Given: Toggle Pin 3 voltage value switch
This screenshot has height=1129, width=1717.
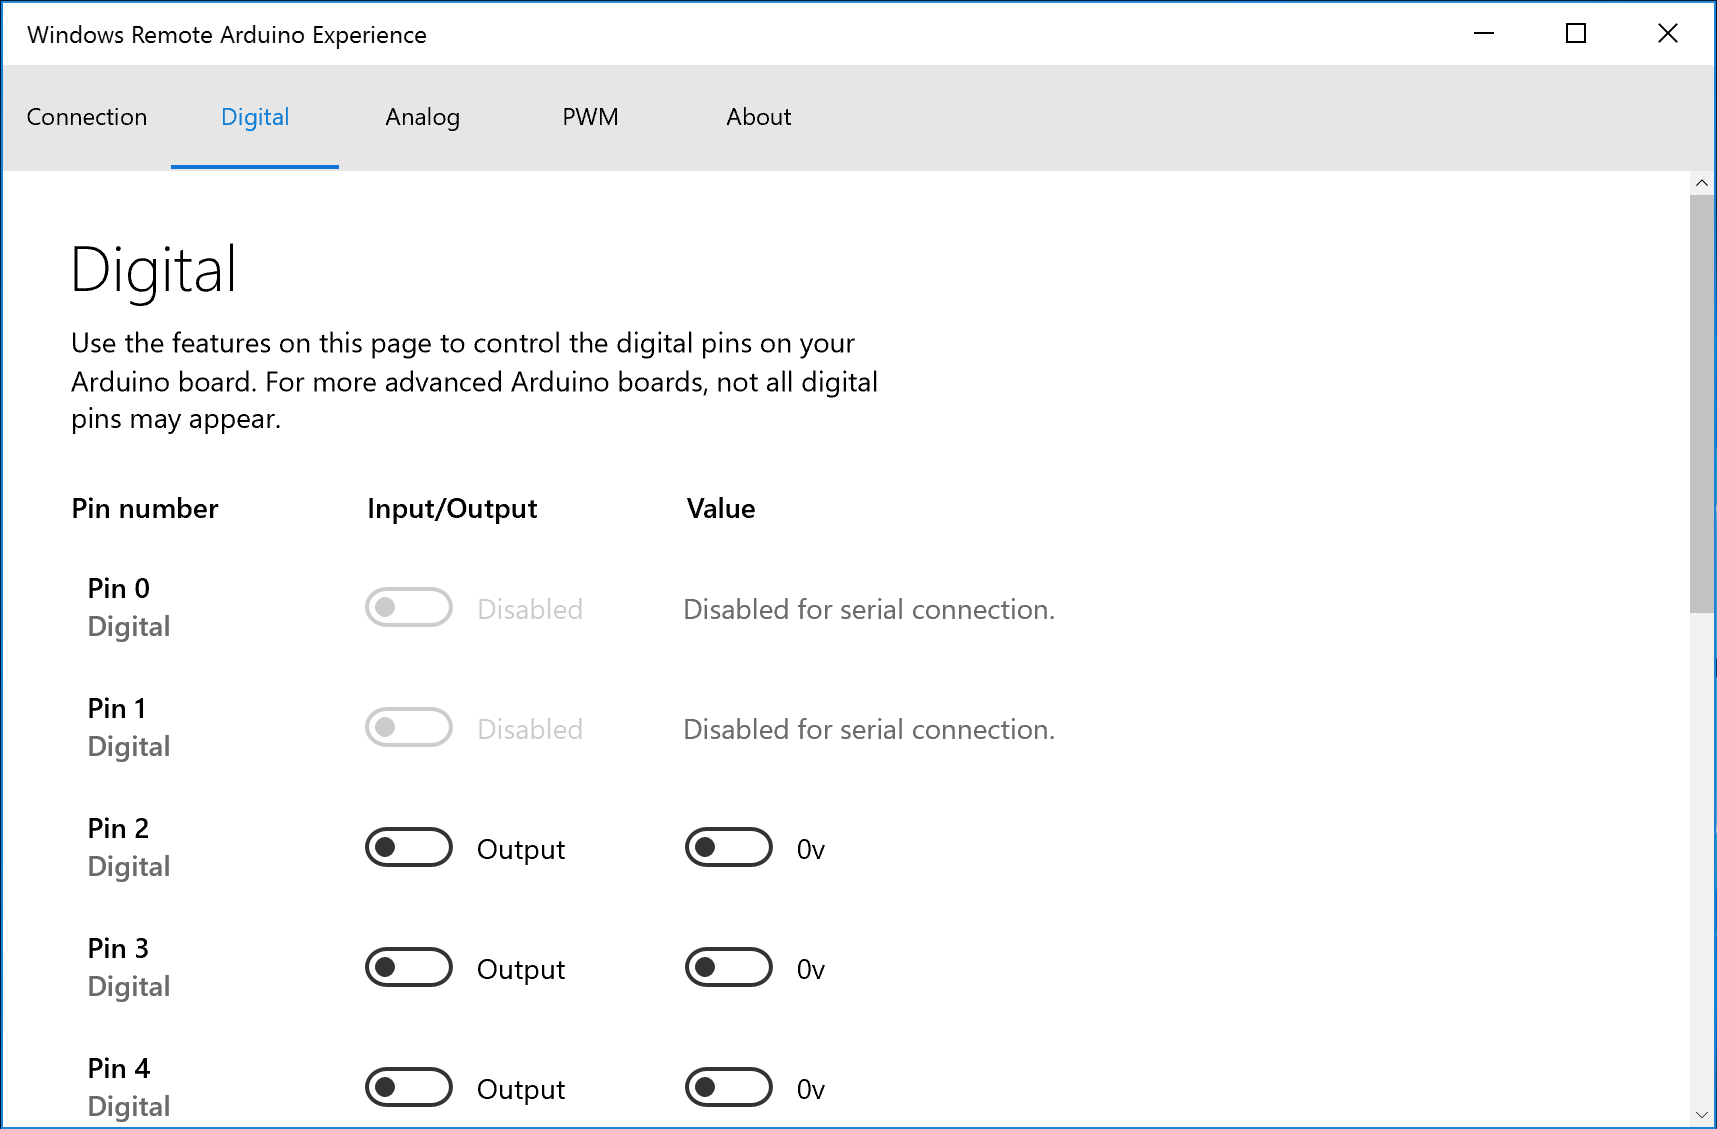Looking at the screenshot, I should [x=729, y=968].
